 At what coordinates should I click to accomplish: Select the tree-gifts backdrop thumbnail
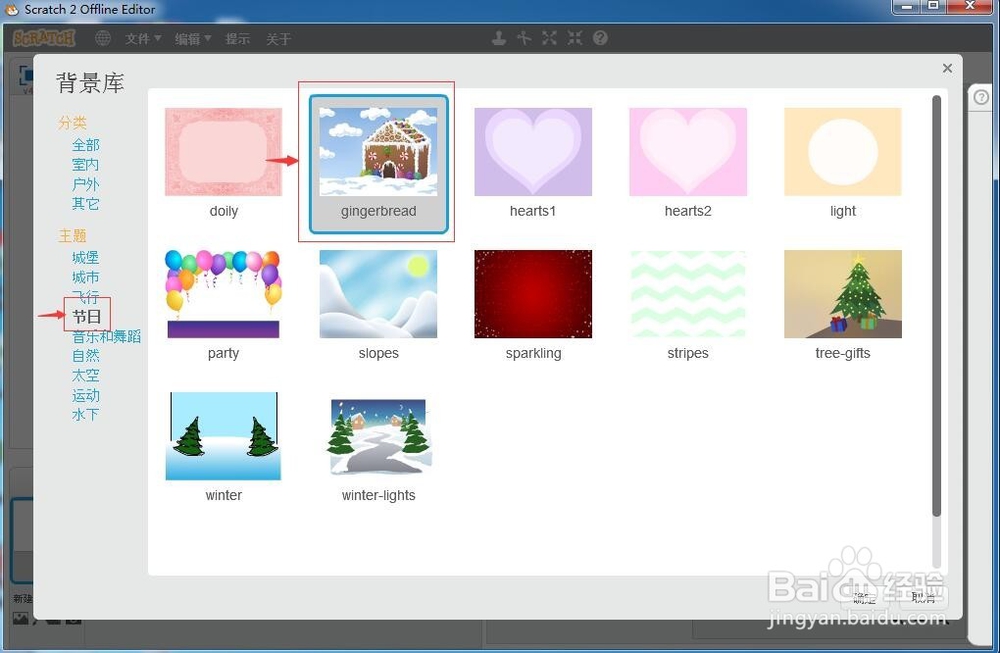tap(843, 294)
